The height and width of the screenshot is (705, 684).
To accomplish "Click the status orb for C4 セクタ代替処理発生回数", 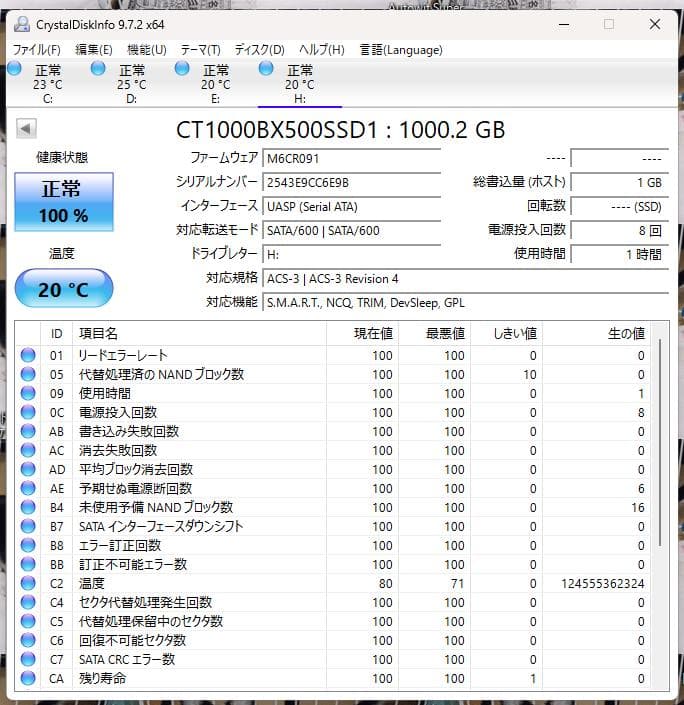I will coord(28,602).
